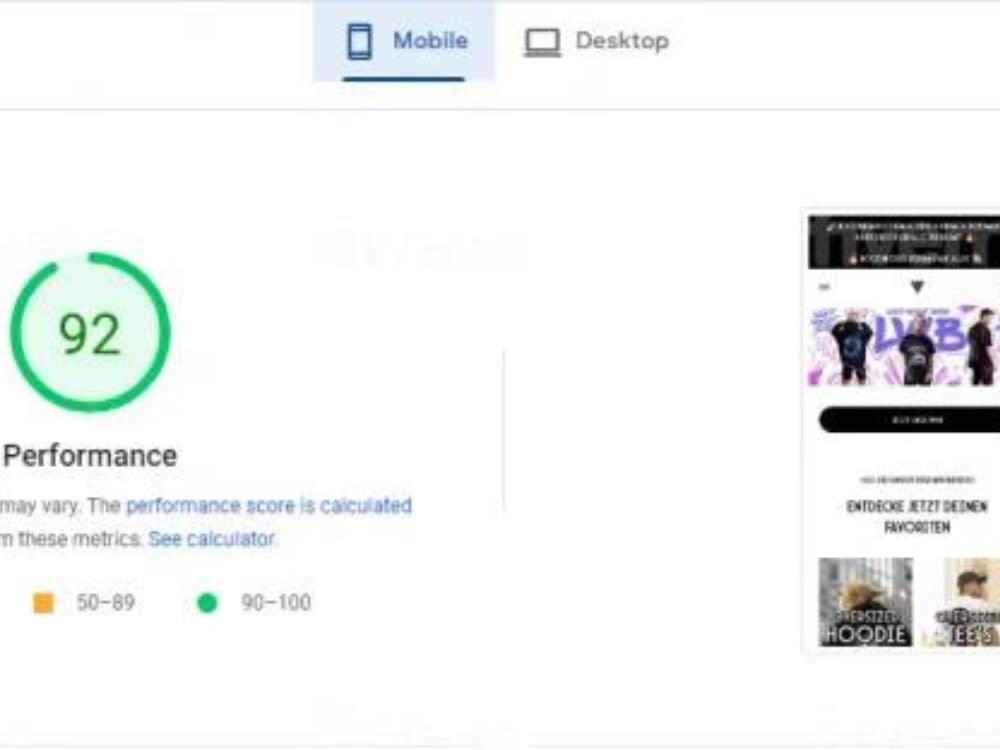1000x750 pixels.
Task: Click the '50–89' legend text
Action: [x=105, y=603]
